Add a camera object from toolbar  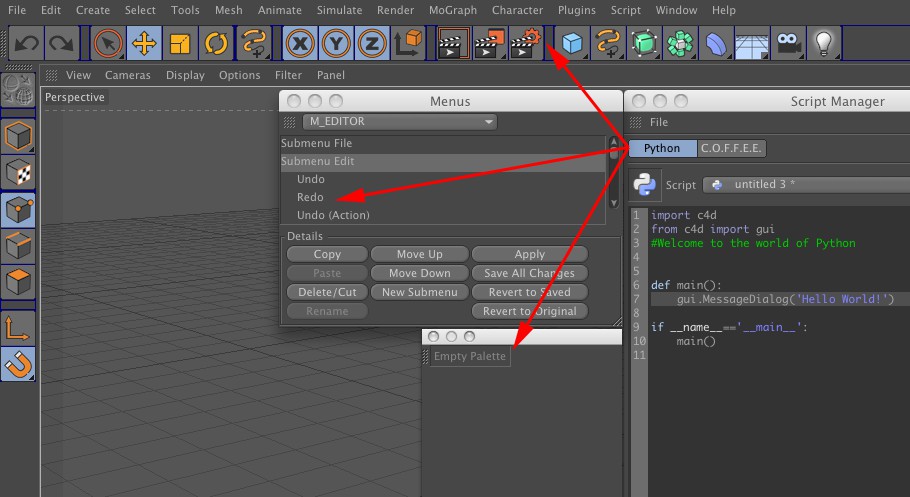tap(789, 43)
